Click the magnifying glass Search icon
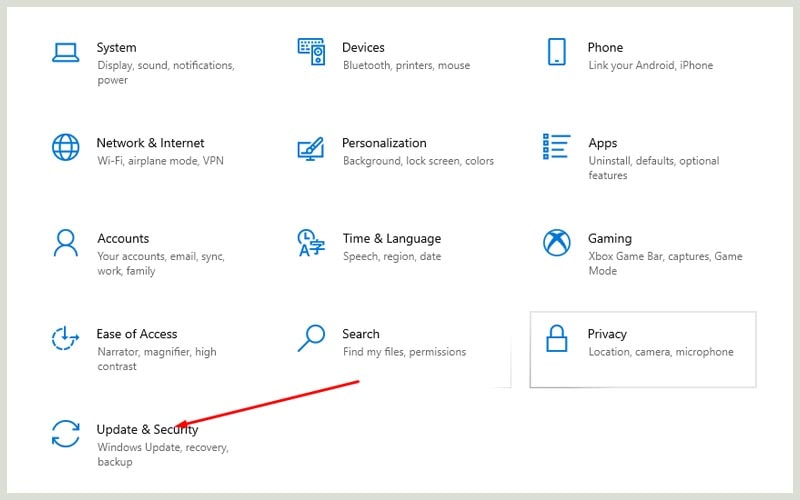Screen dimensions: 800x500 tap(311, 338)
